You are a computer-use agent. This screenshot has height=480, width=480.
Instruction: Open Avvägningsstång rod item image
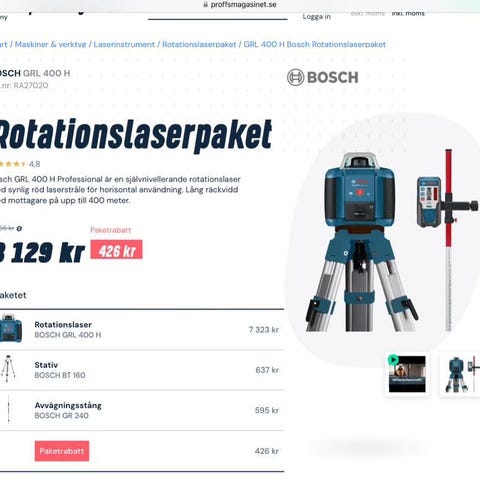pos(8,410)
